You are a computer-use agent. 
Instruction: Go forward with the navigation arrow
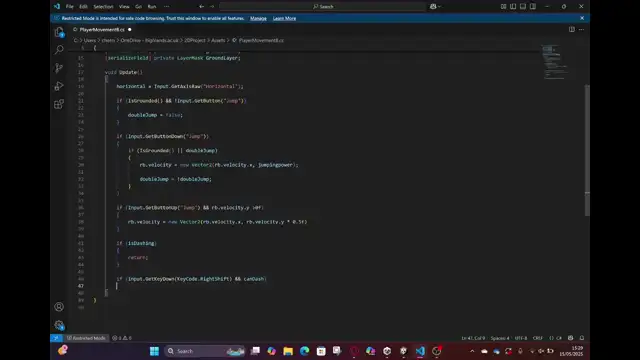(x=212, y=7)
